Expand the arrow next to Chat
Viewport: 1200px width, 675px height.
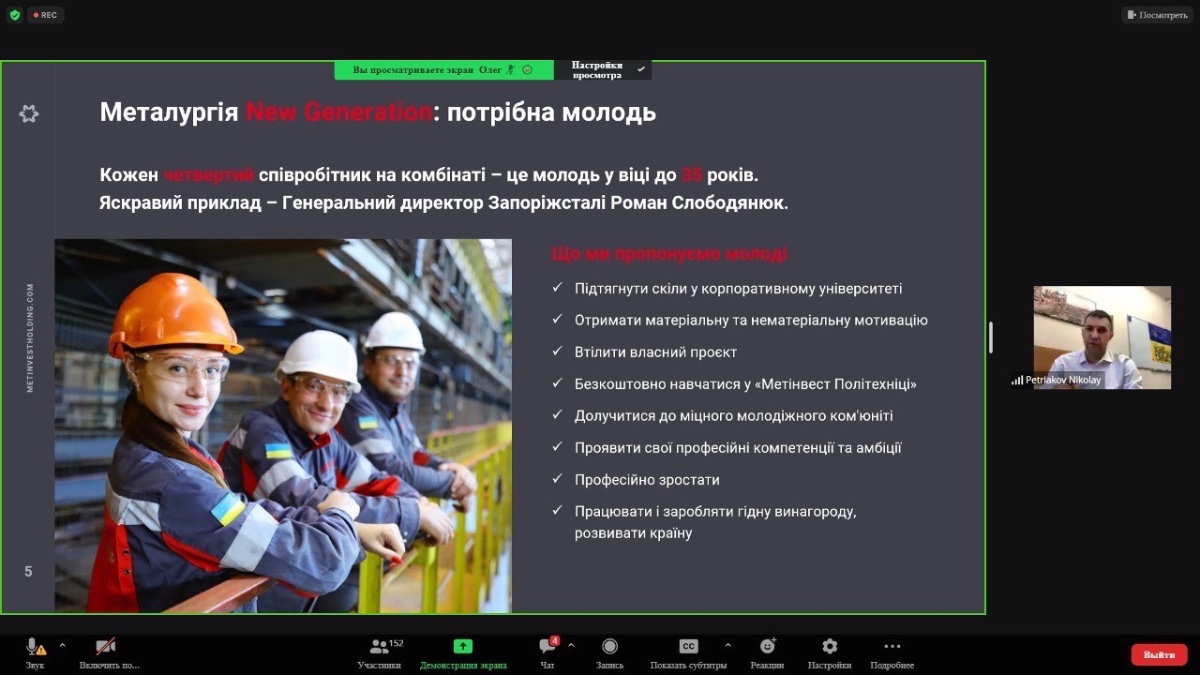(x=571, y=645)
